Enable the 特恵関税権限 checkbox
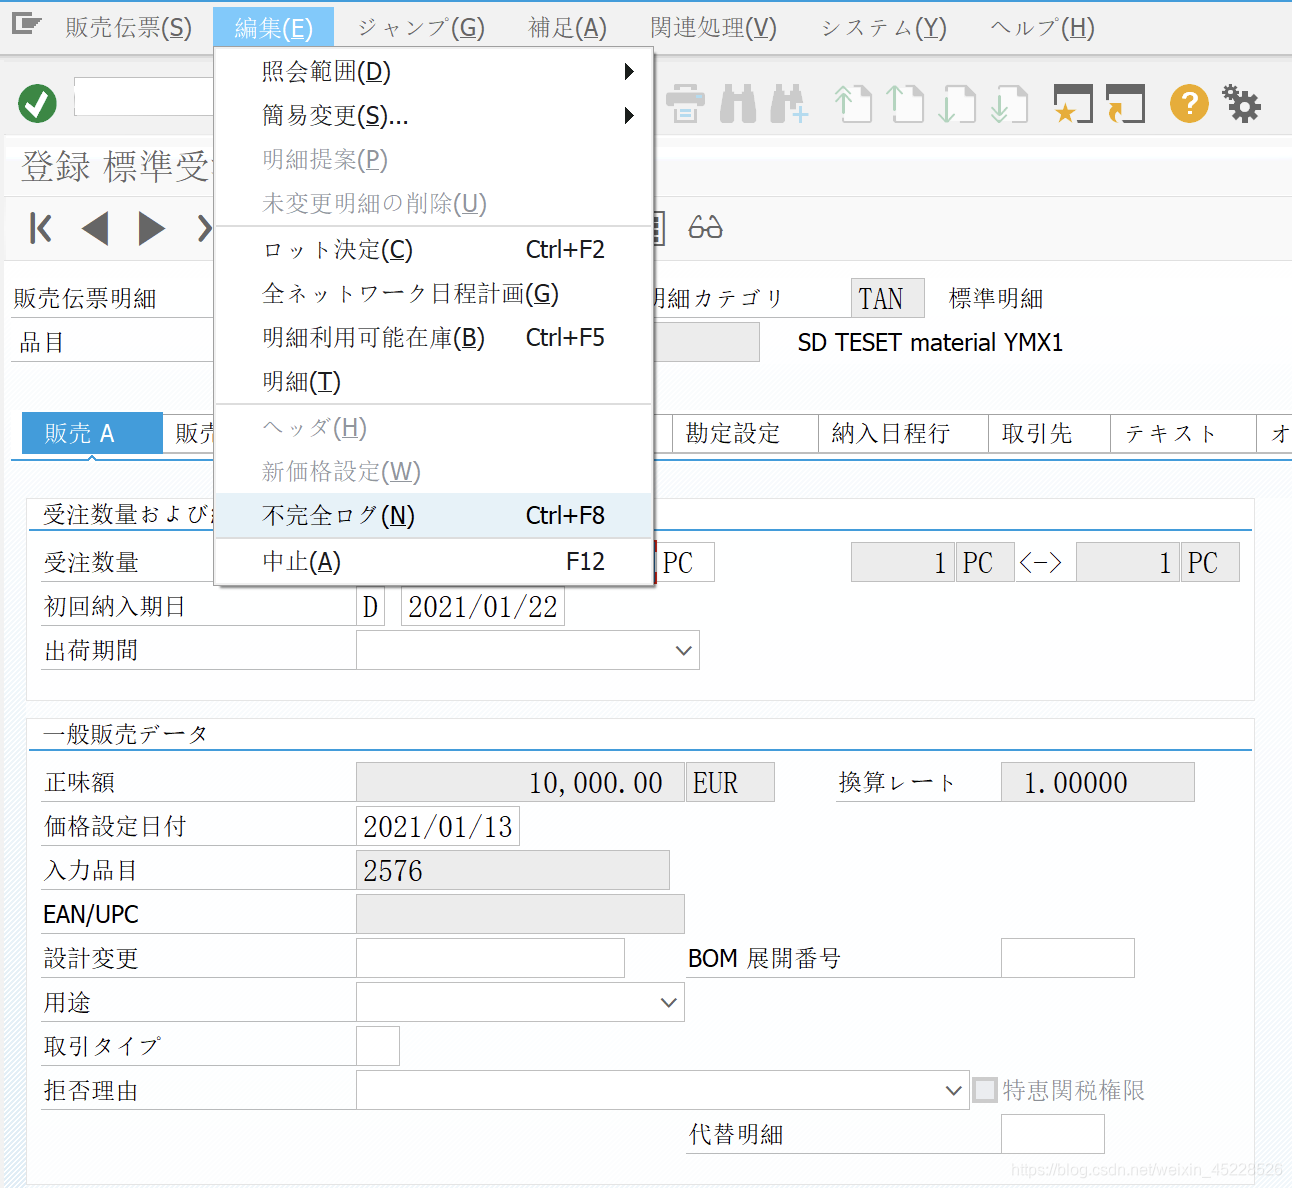 [x=984, y=1090]
